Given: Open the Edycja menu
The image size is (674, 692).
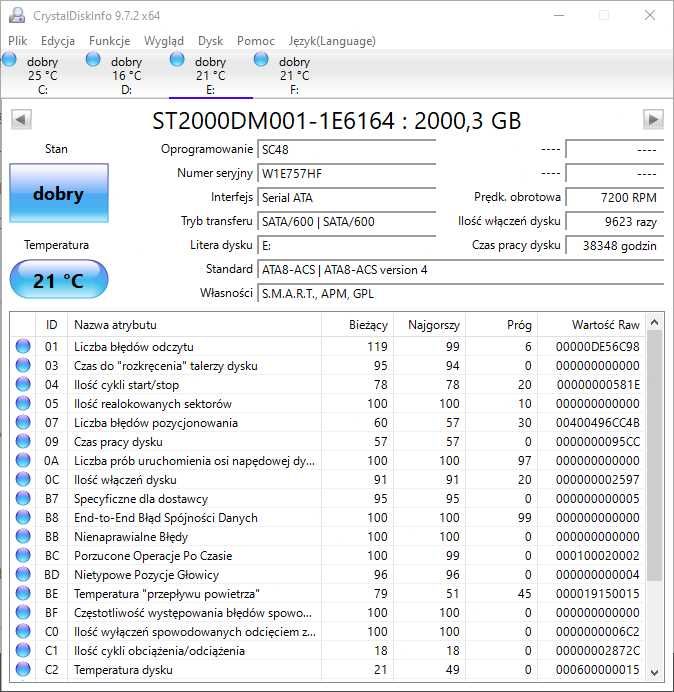Looking at the screenshot, I should coord(58,41).
